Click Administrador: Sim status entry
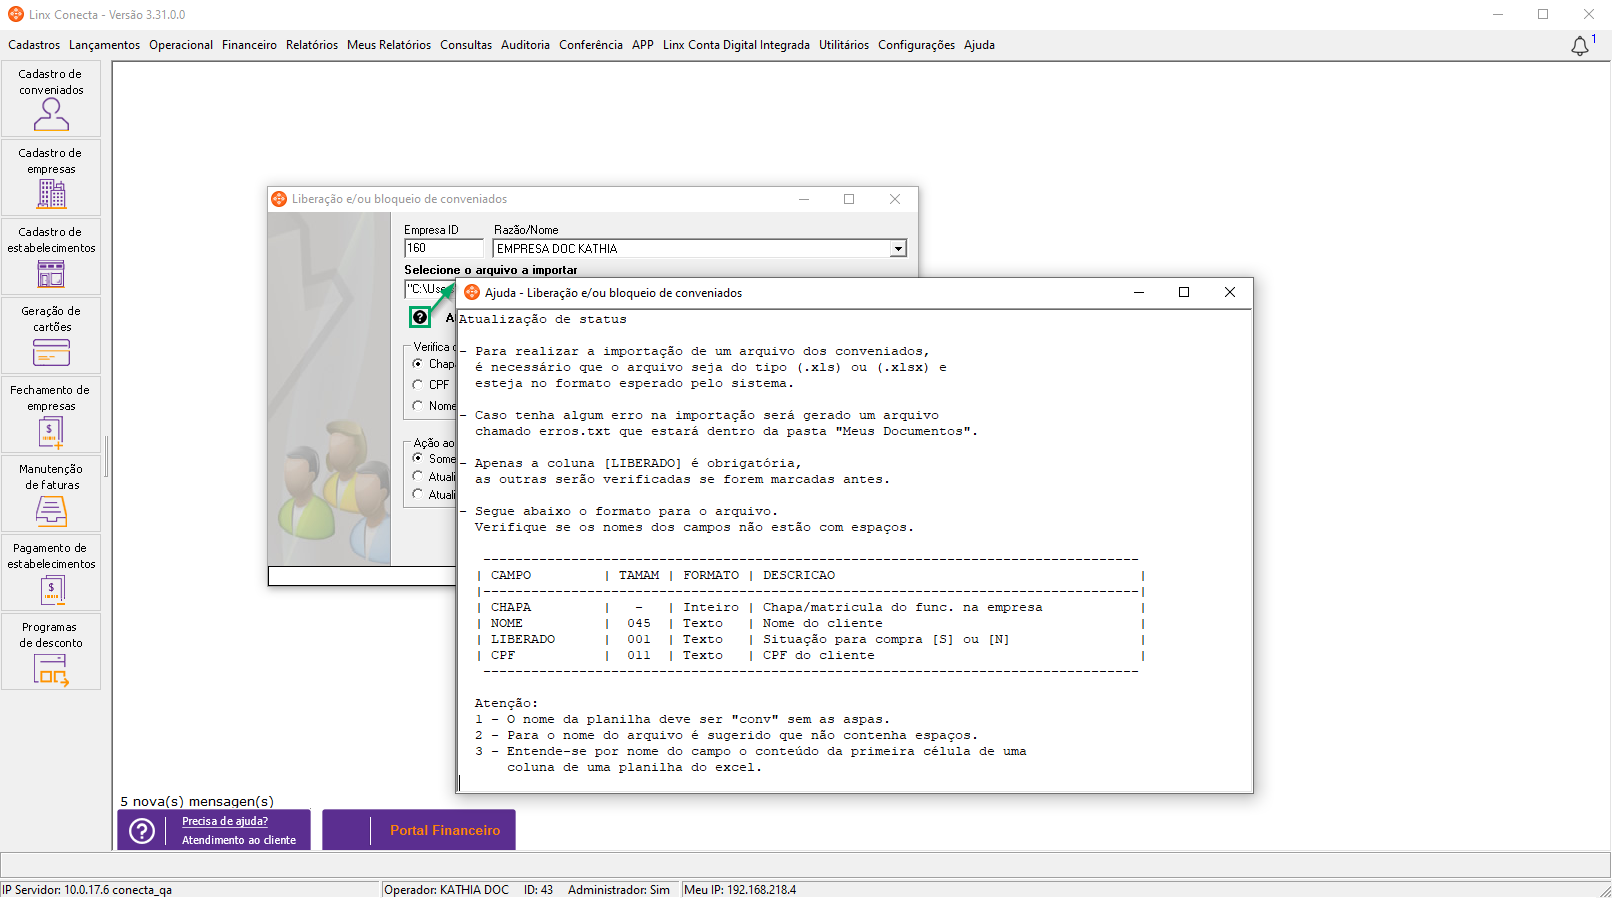The image size is (1612, 898). (x=619, y=890)
